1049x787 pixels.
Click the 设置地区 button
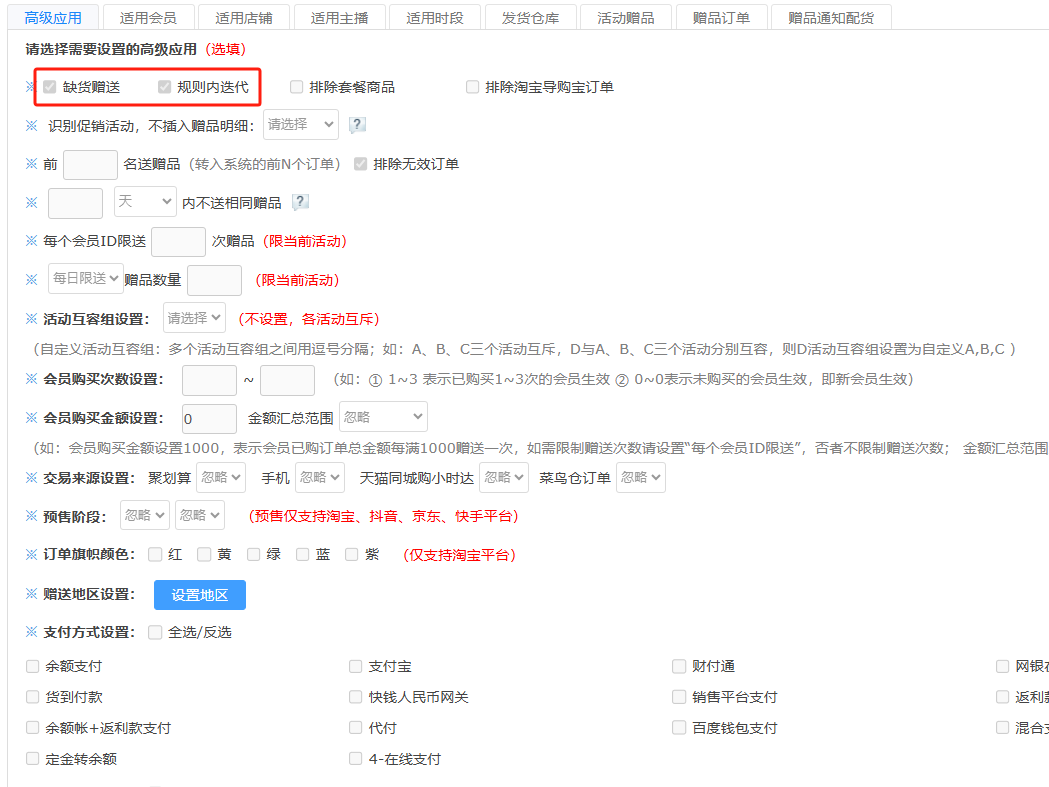(x=200, y=595)
